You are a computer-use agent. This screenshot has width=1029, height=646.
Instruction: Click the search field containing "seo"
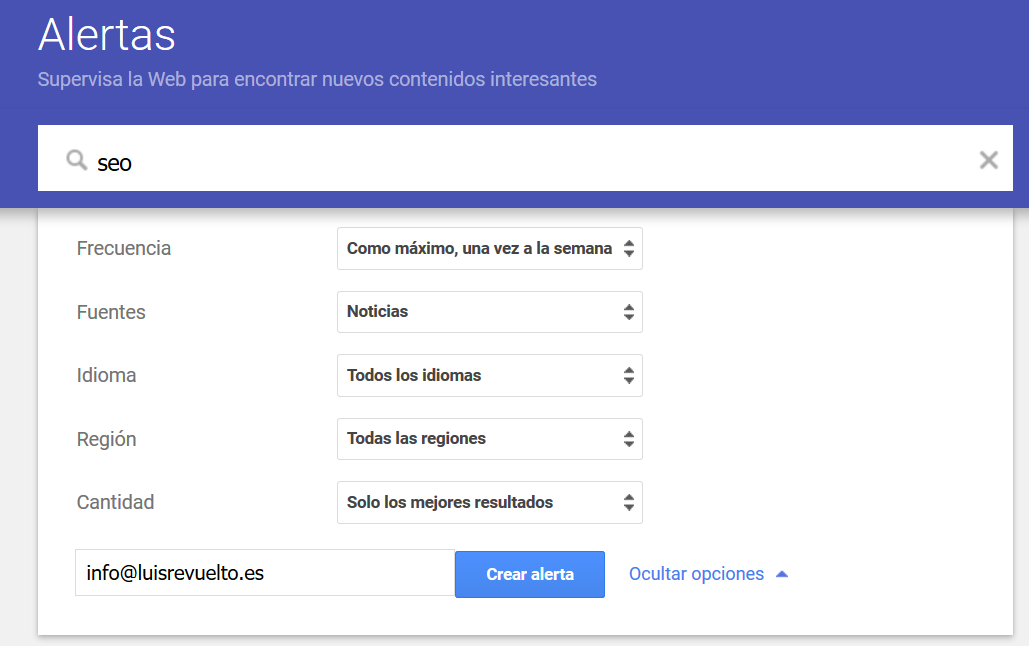point(500,160)
